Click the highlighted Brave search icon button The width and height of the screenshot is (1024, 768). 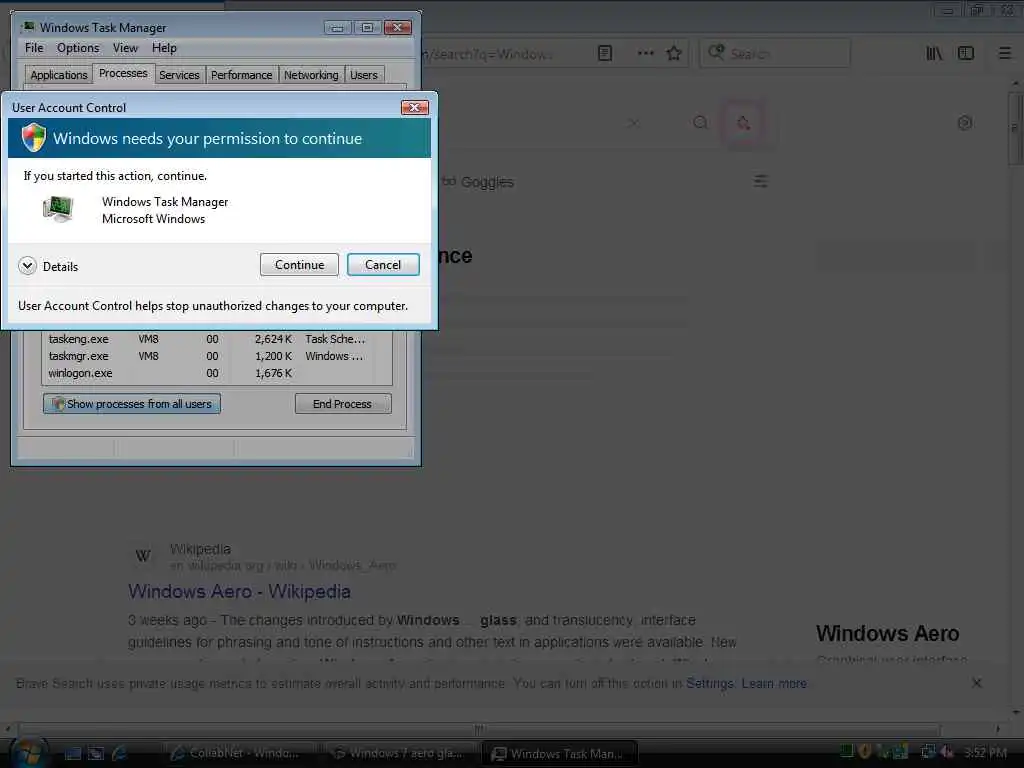point(743,122)
